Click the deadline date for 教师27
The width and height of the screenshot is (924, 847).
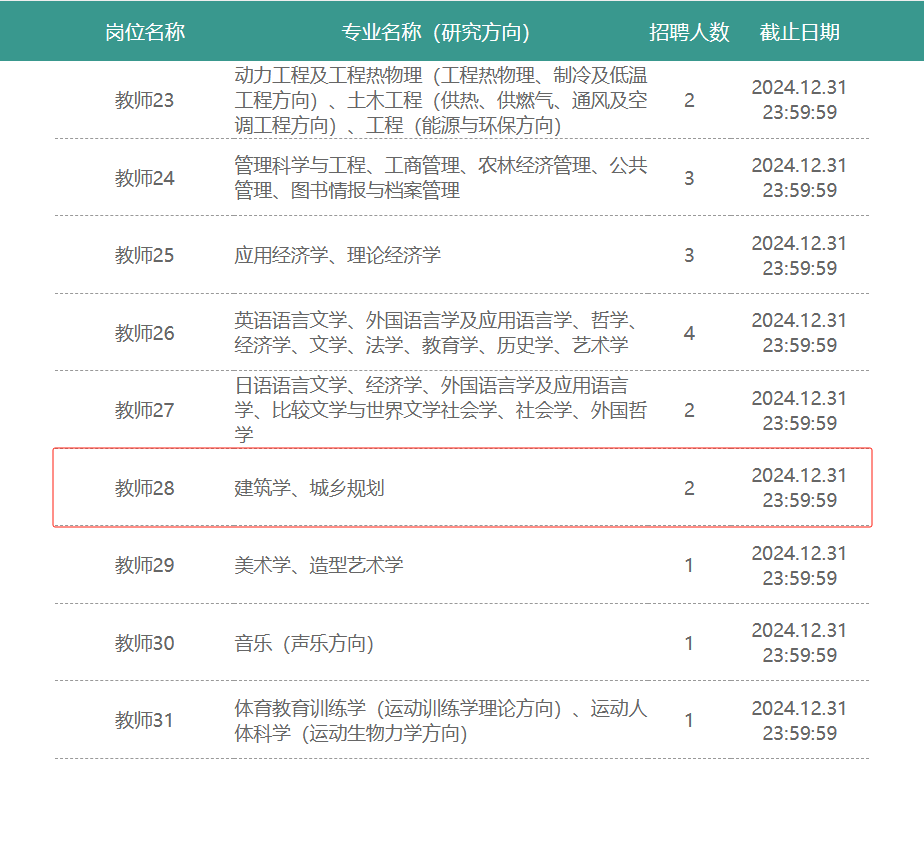[799, 410]
